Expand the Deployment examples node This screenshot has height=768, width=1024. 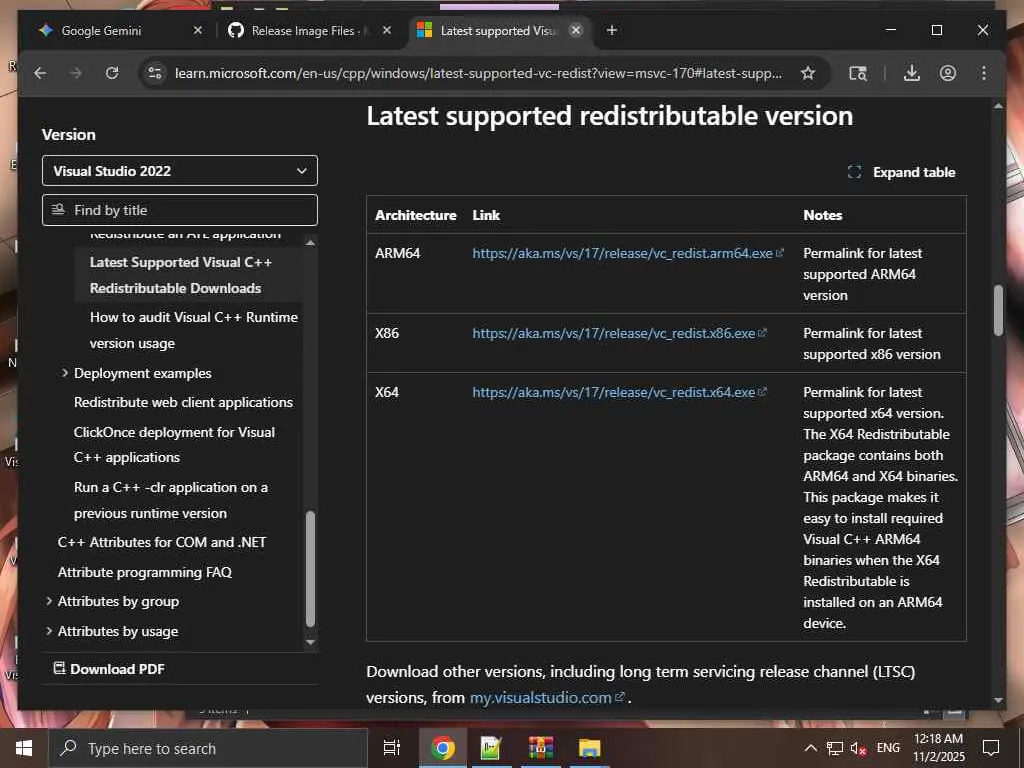65,373
